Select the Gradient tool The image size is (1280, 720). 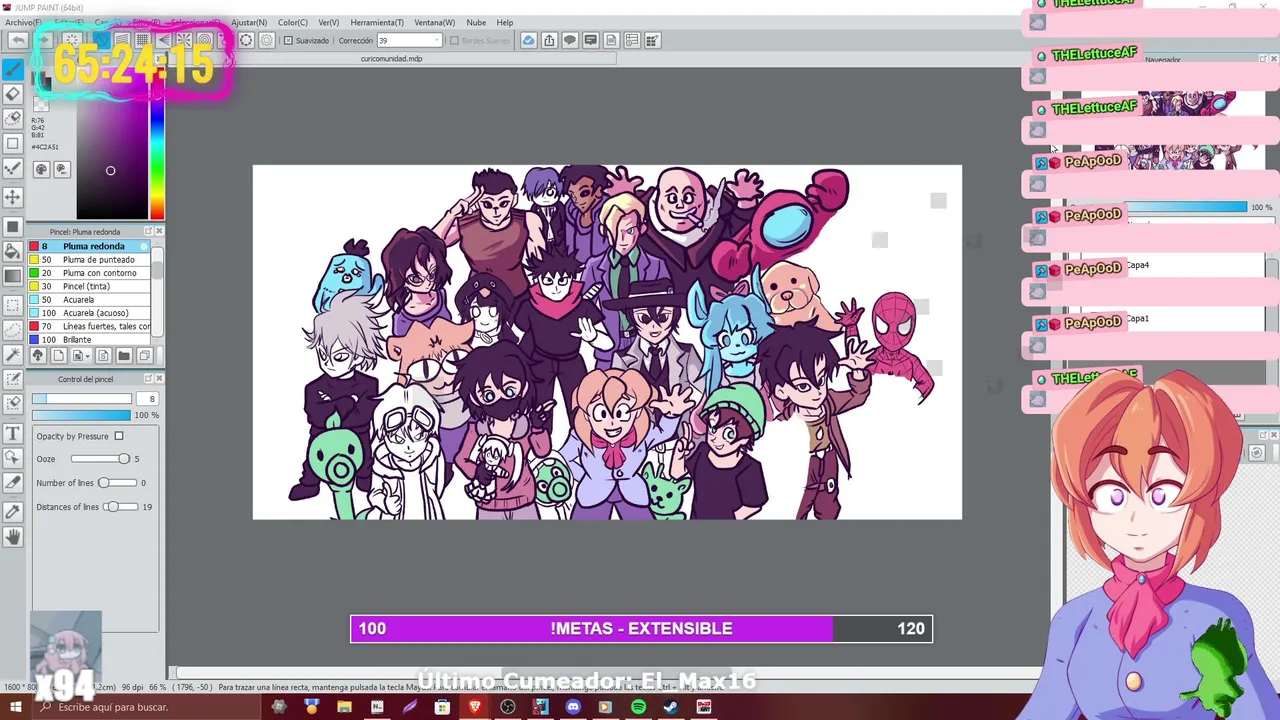pos(12,276)
